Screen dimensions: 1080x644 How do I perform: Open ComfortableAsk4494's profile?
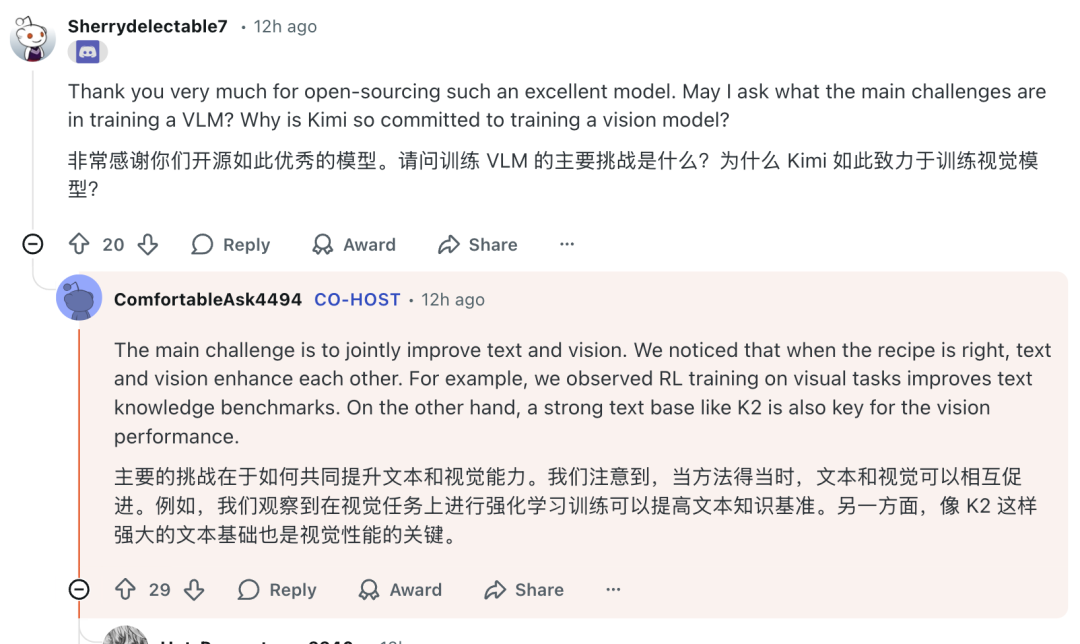208,299
